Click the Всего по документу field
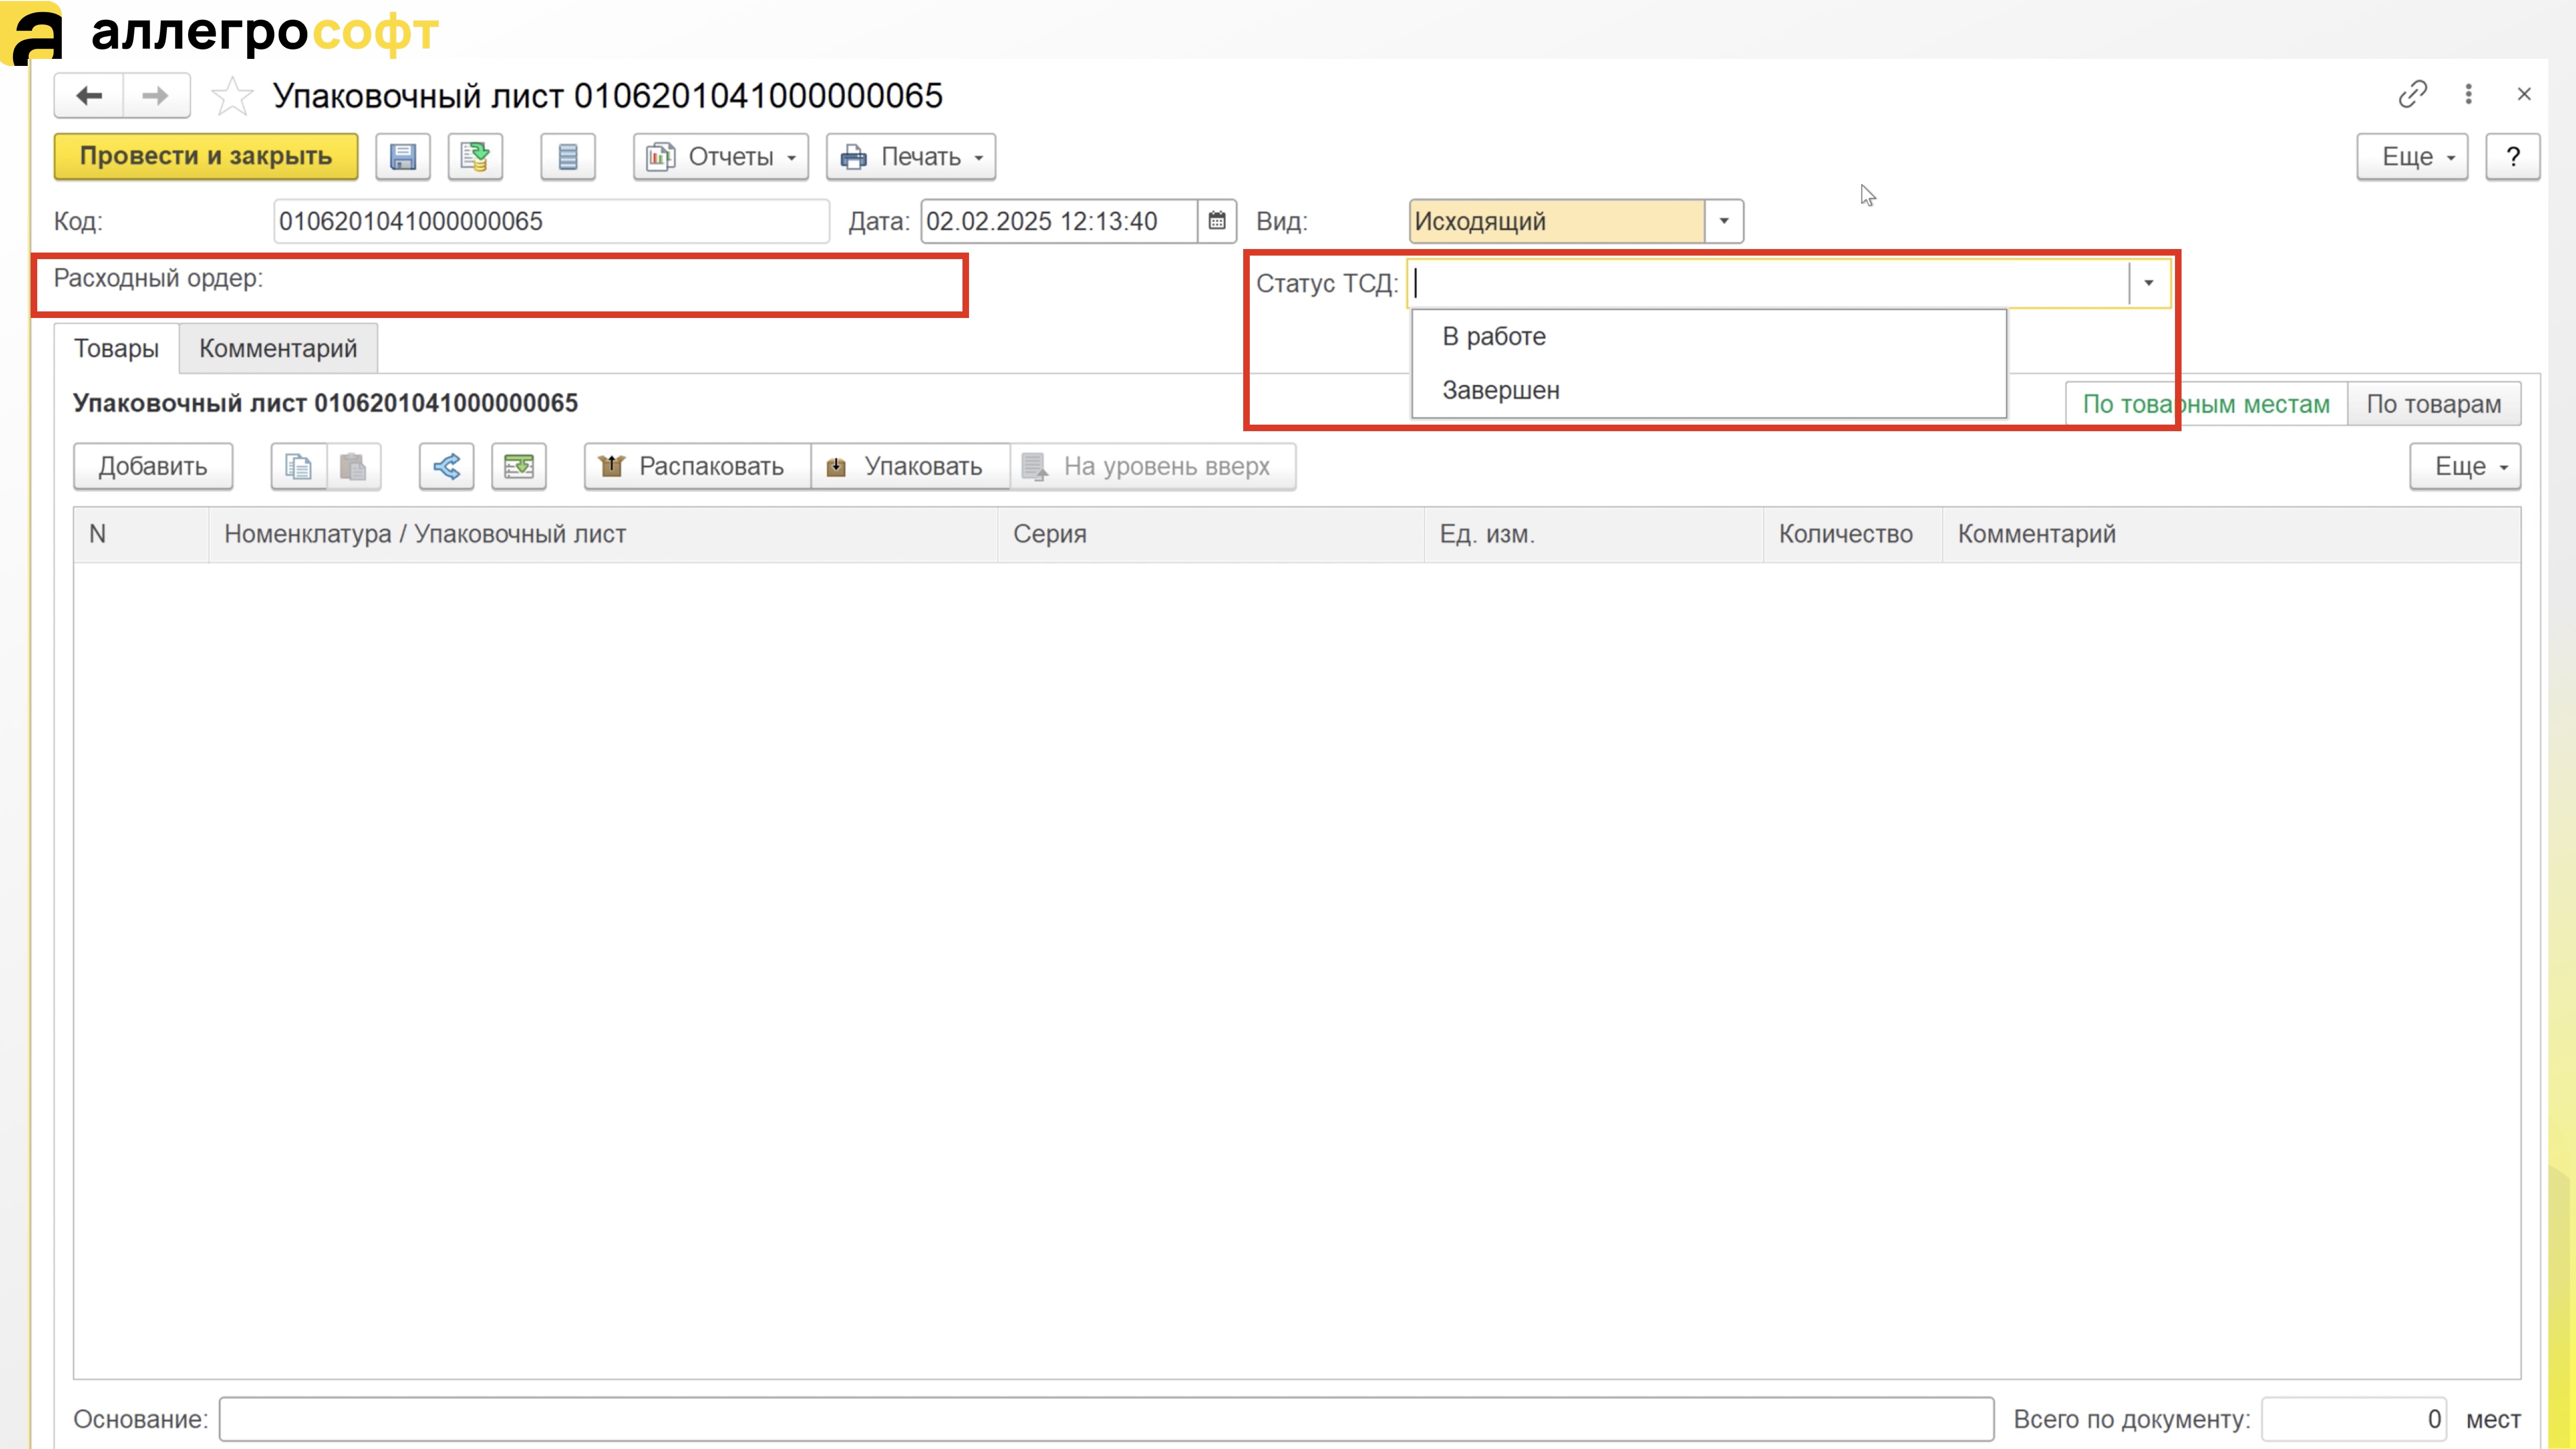 pyautogui.click(x=2354, y=1419)
